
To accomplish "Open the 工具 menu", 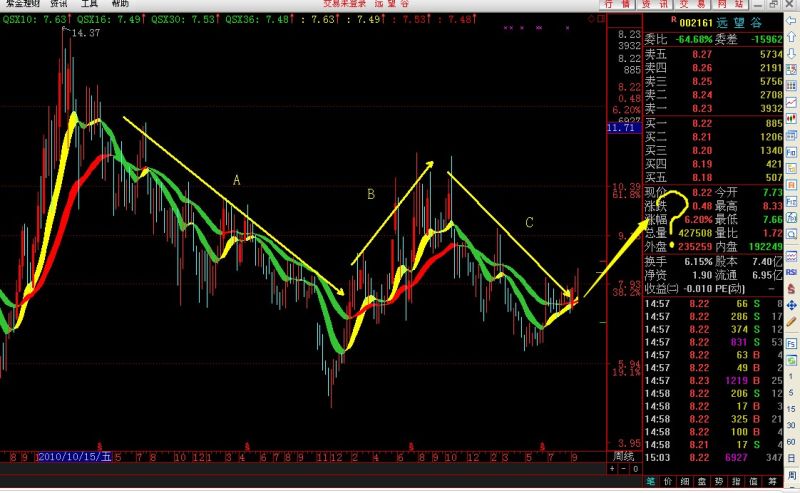I will tap(90, 4).
